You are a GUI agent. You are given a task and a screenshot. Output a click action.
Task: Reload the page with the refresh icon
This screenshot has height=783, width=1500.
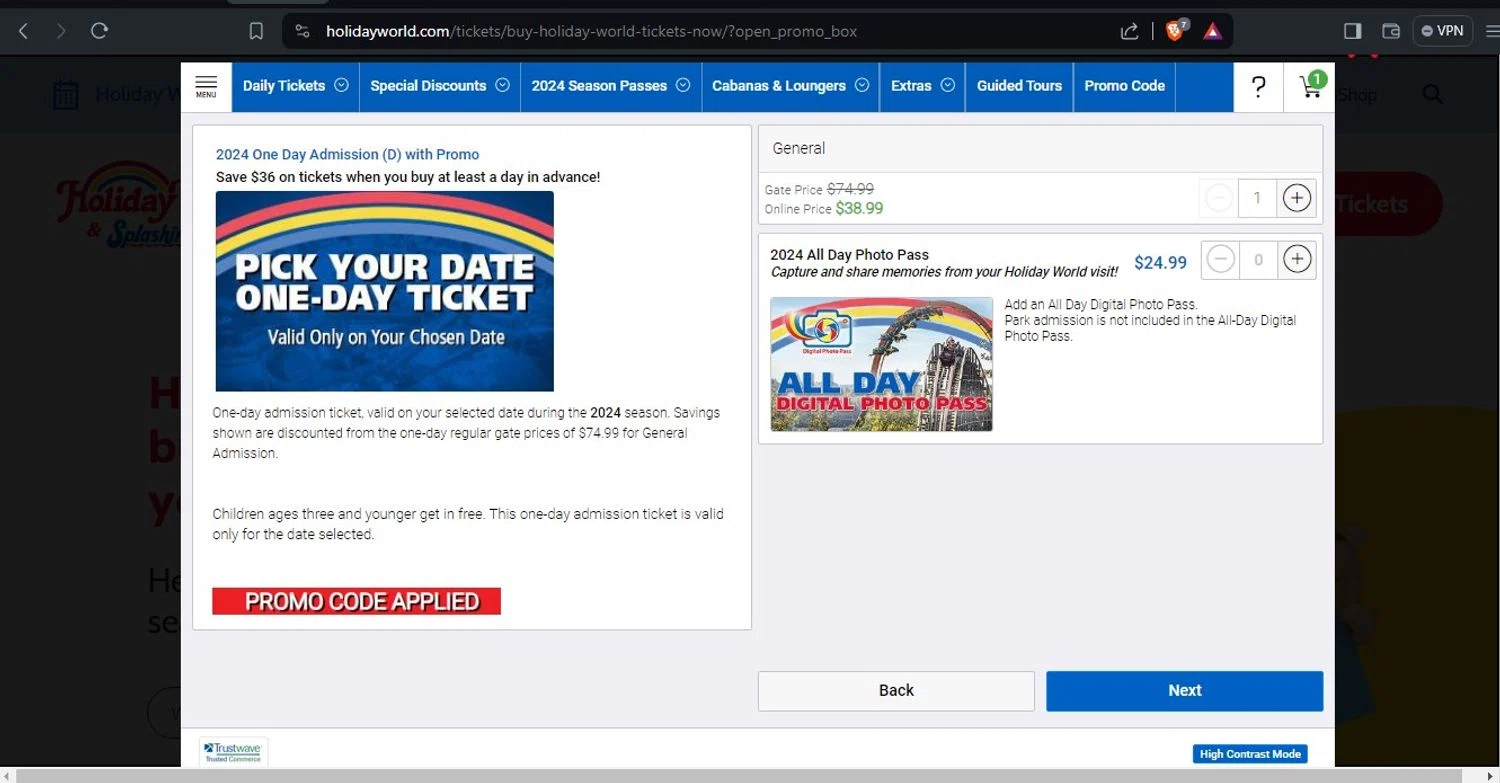click(x=99, y=31)
